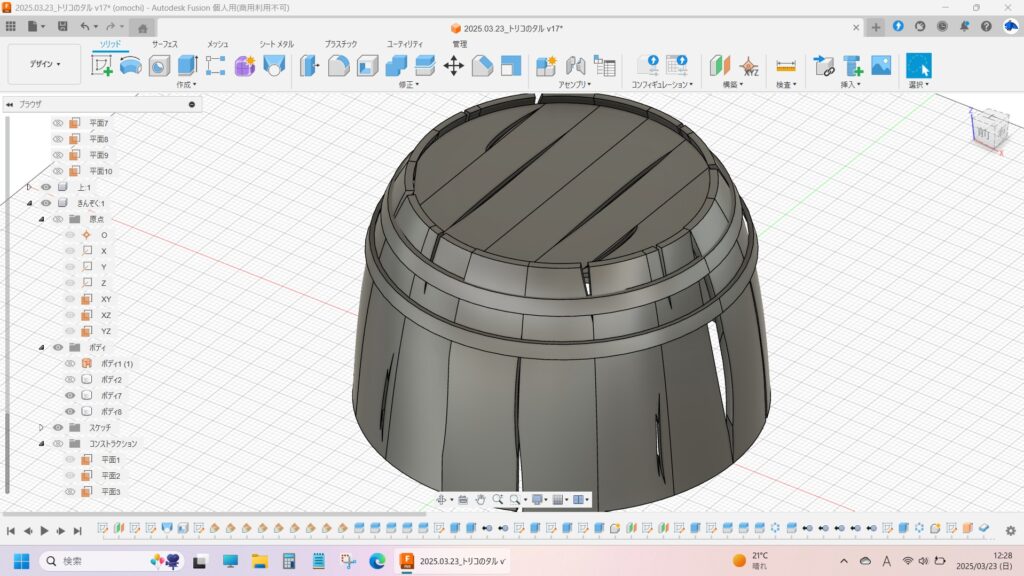
Task: Click the Shell tool icon
Action: point(367,66)
